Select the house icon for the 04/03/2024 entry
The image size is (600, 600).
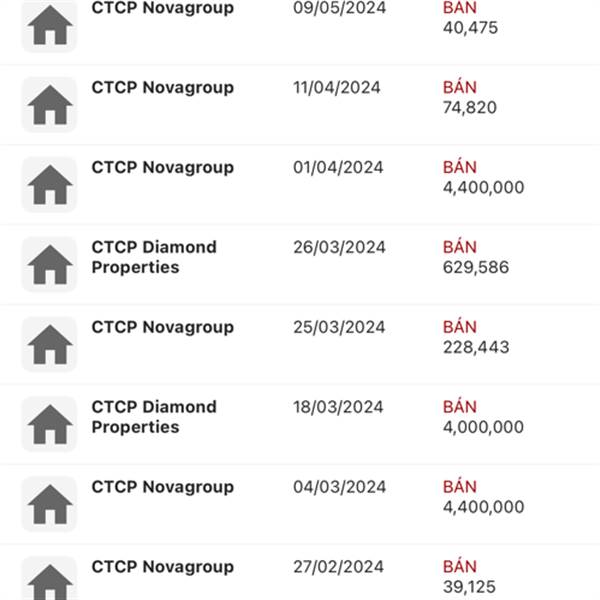pyautogui.click(x=49, y=504)
